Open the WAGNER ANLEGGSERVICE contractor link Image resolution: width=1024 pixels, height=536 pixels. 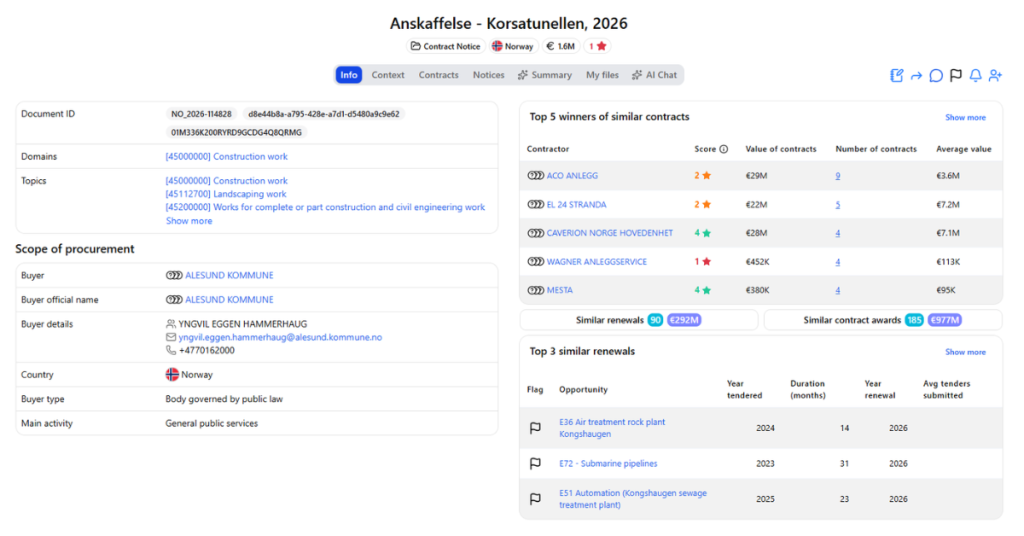[597, 262]
